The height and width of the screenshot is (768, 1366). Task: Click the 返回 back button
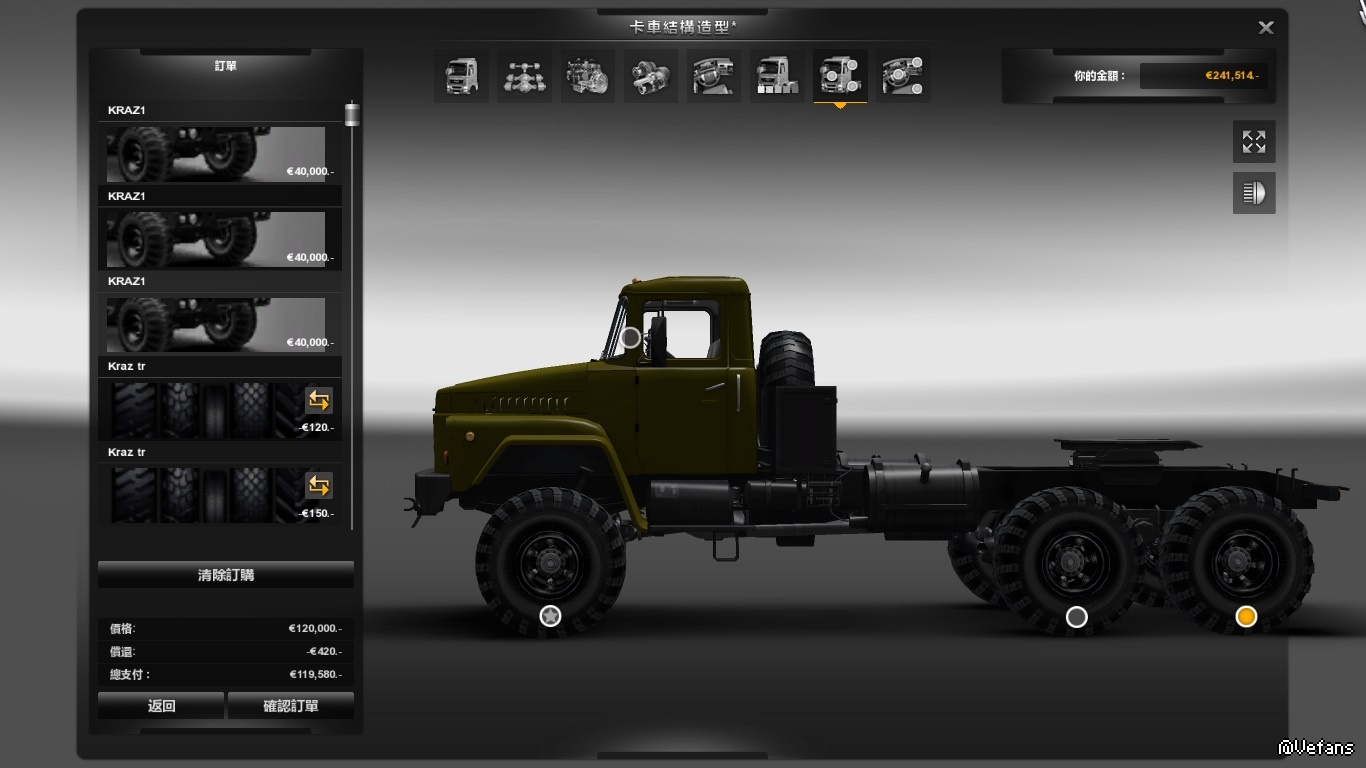pyautogui.click(x=161, y=705)
